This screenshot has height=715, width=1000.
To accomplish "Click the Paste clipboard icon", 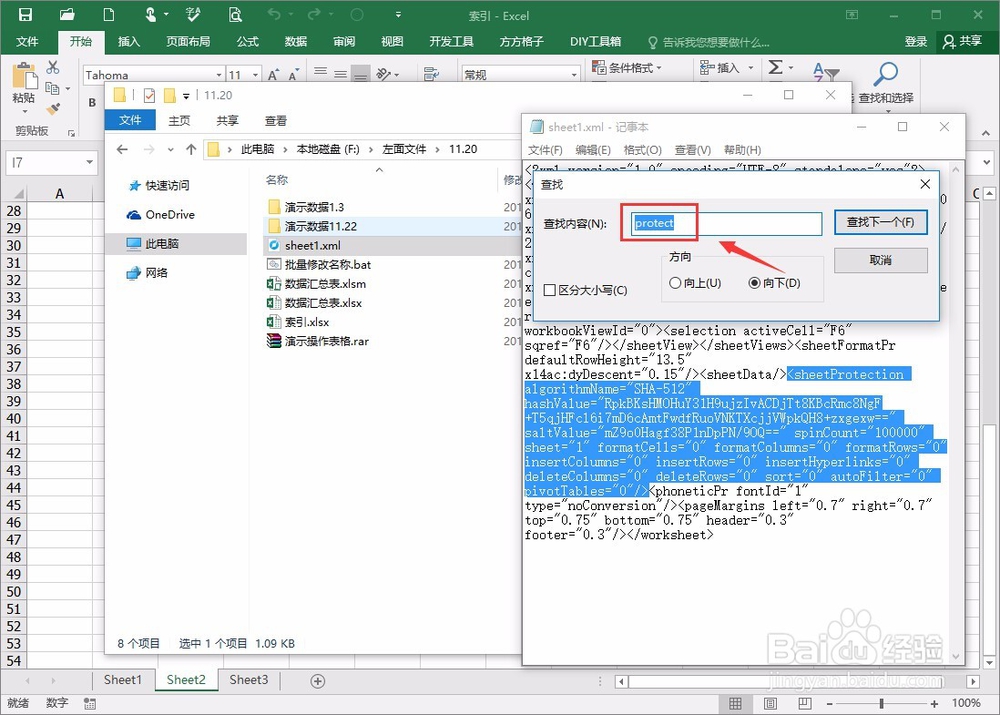I will 24,77.
